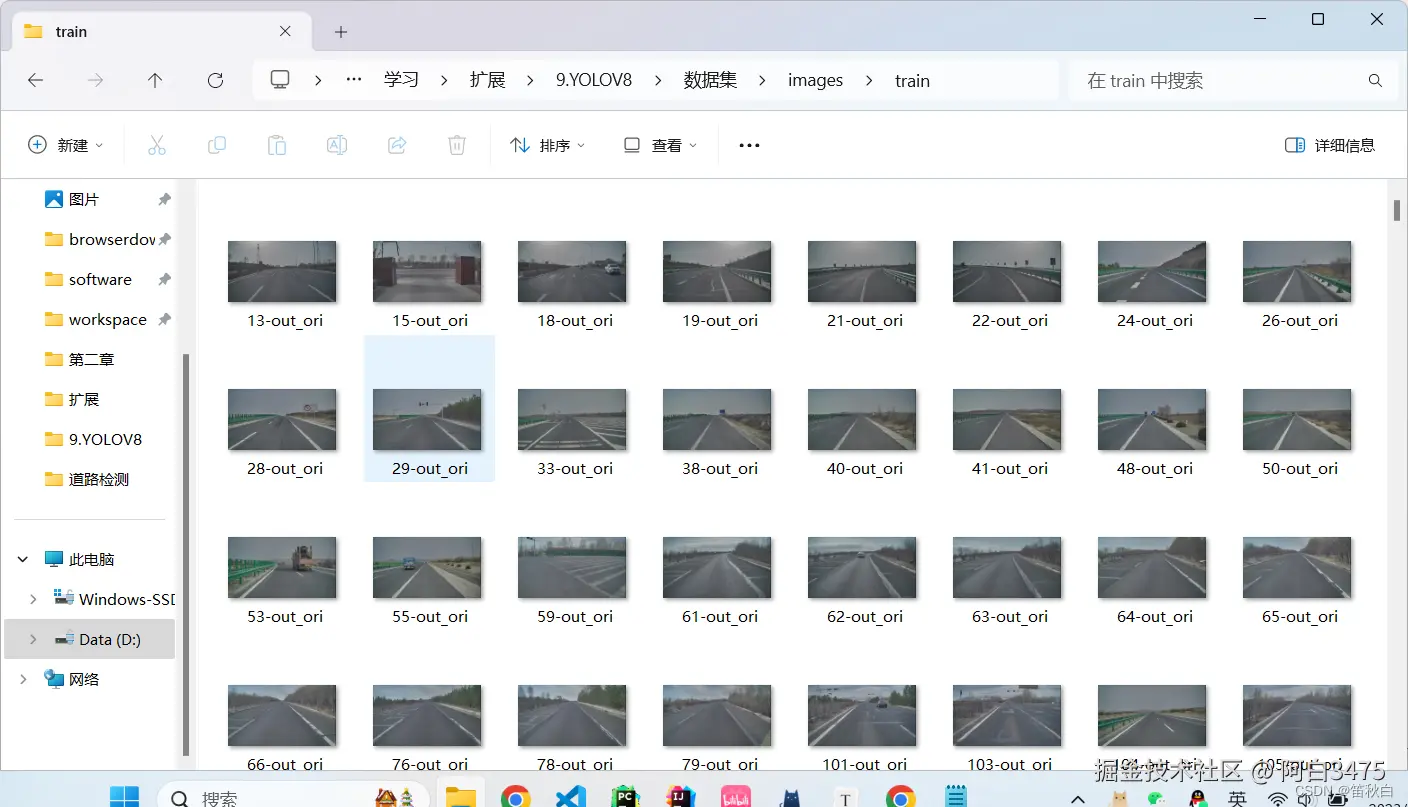Rename 29-out_ori using the rename icon
Viewport: 1408px width, 807px height.
tap(337, 144)
